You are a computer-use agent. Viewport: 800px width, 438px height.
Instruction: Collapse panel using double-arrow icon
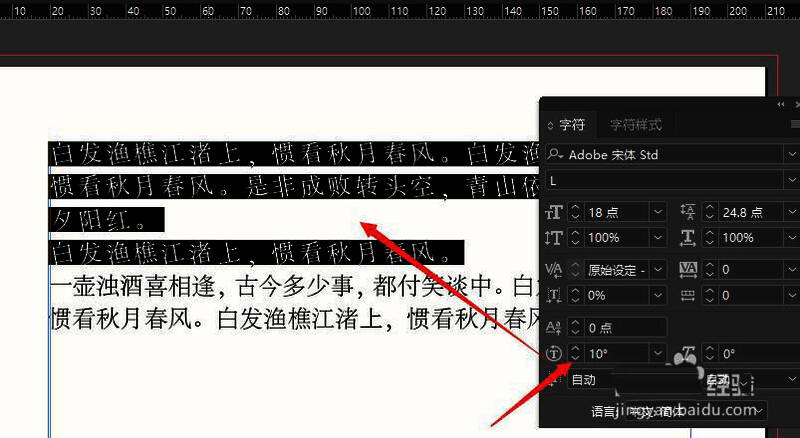(781, 104)
